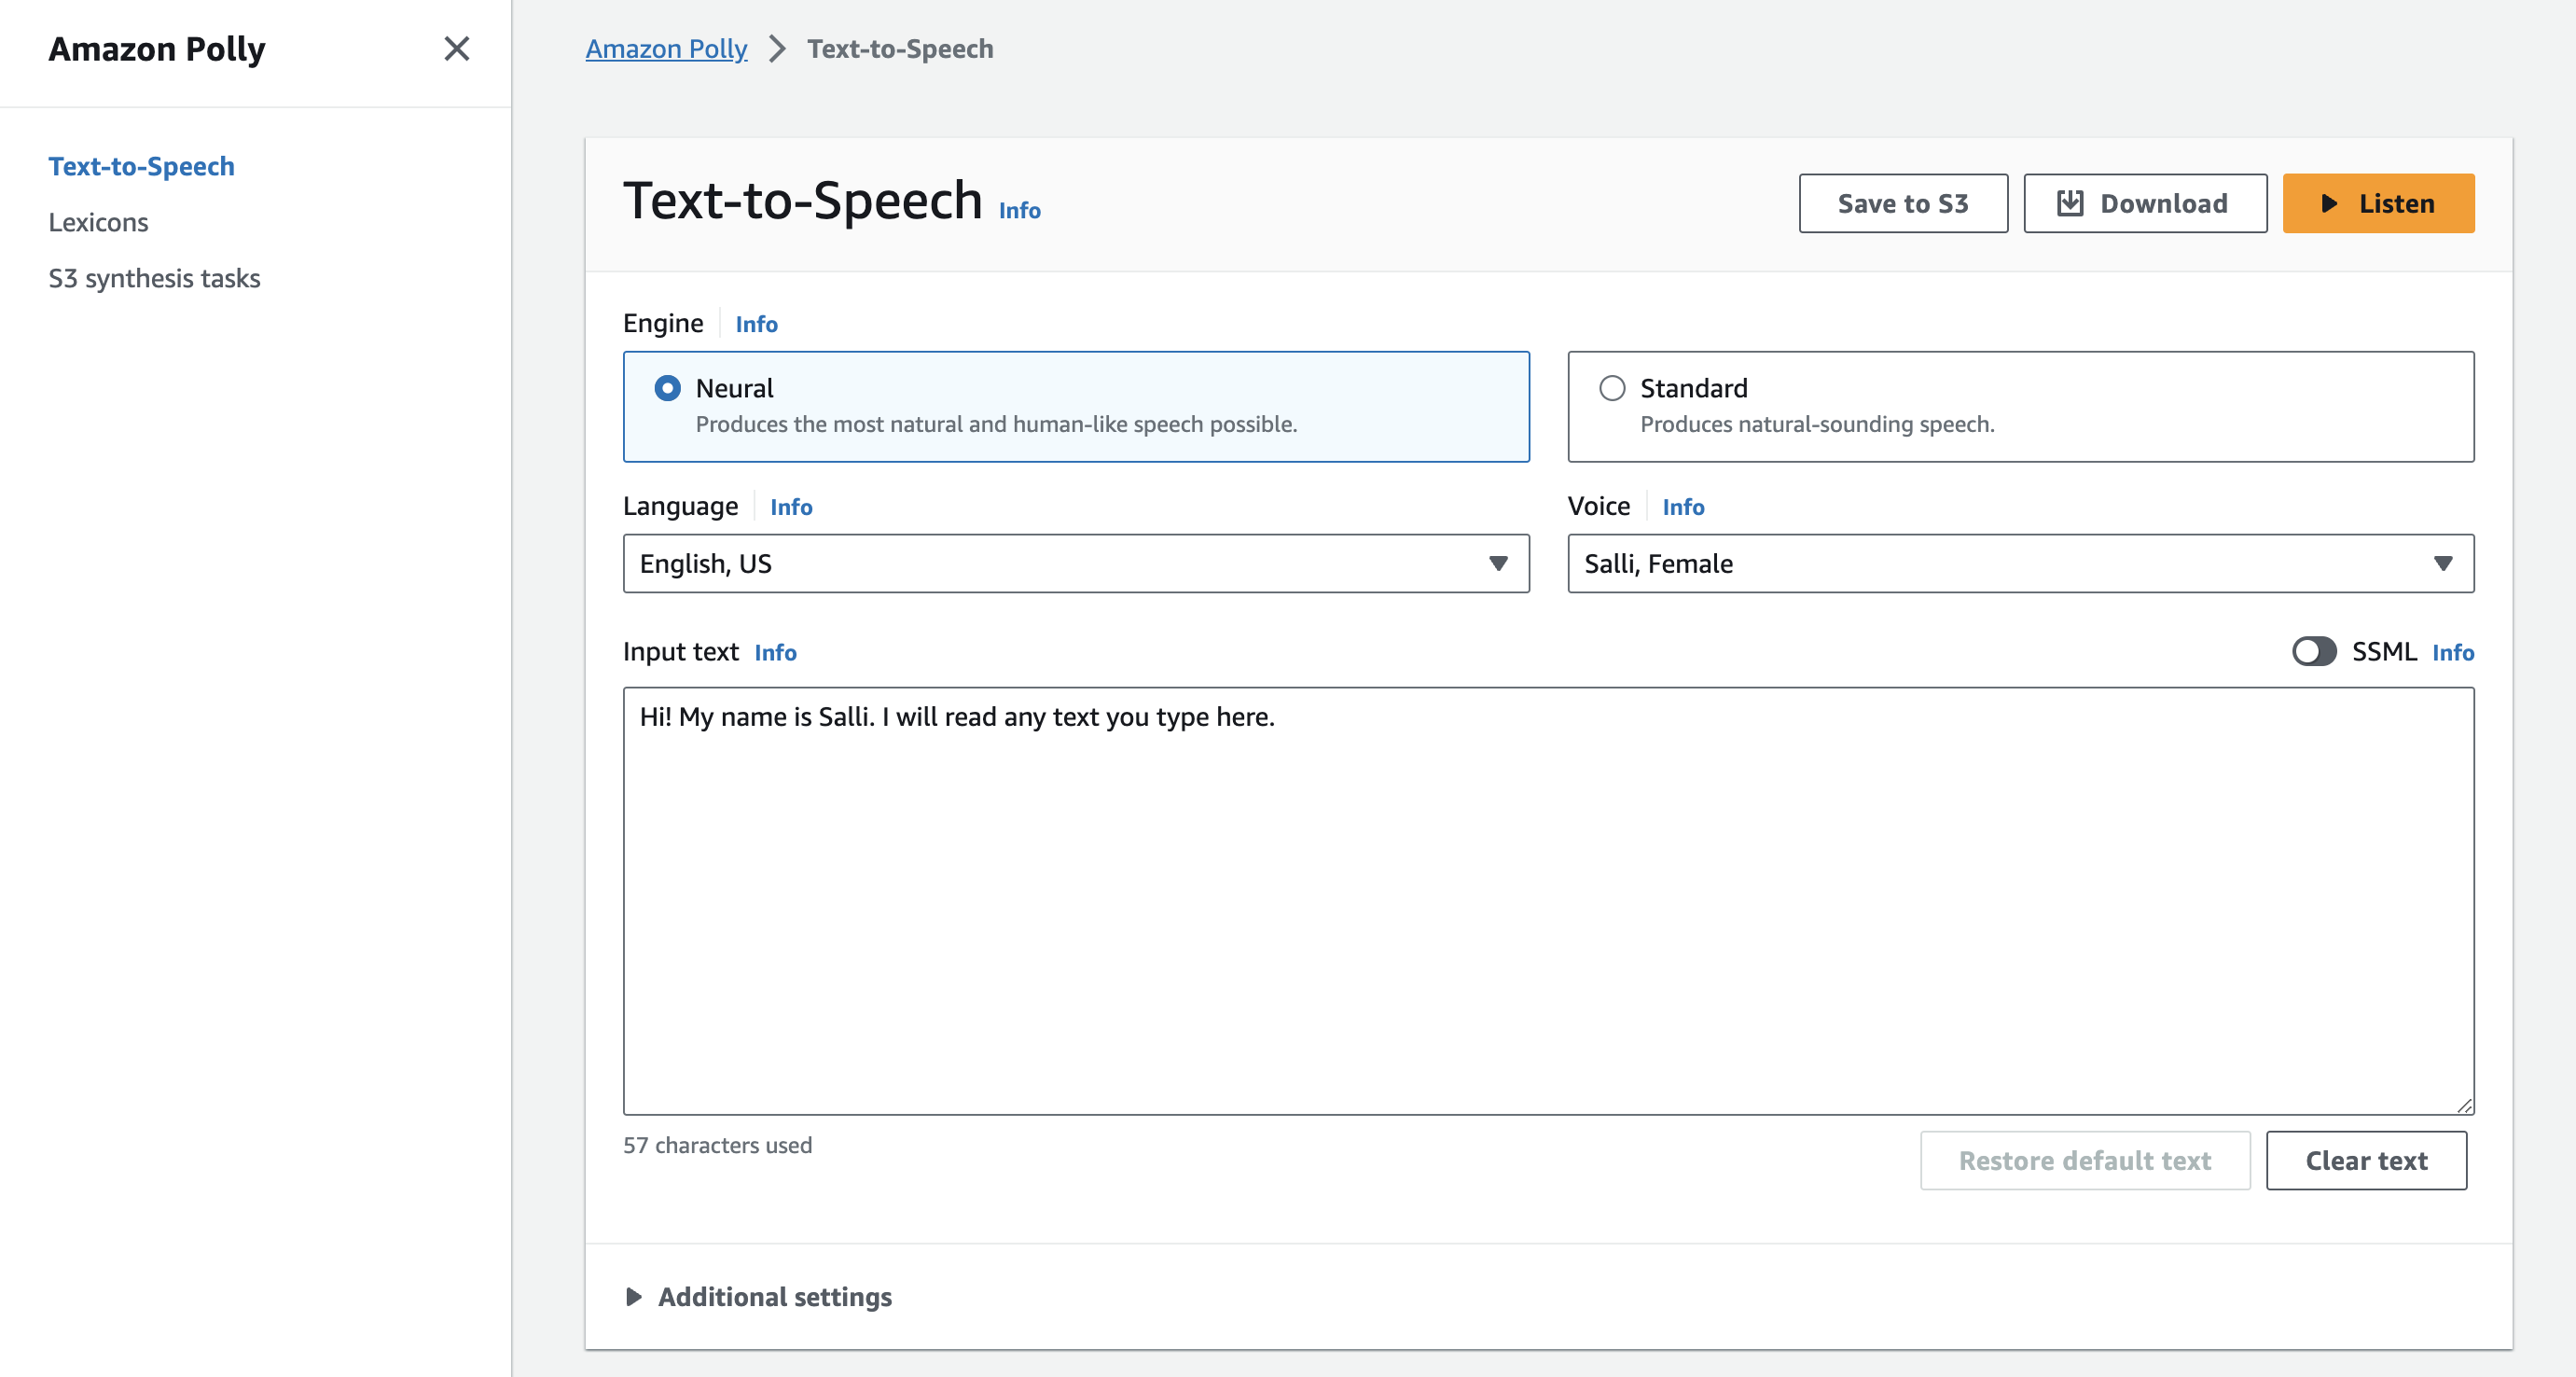Open Info link beside Language
The height and width of the screenshot is (1377, 2576).
point(791,507)
